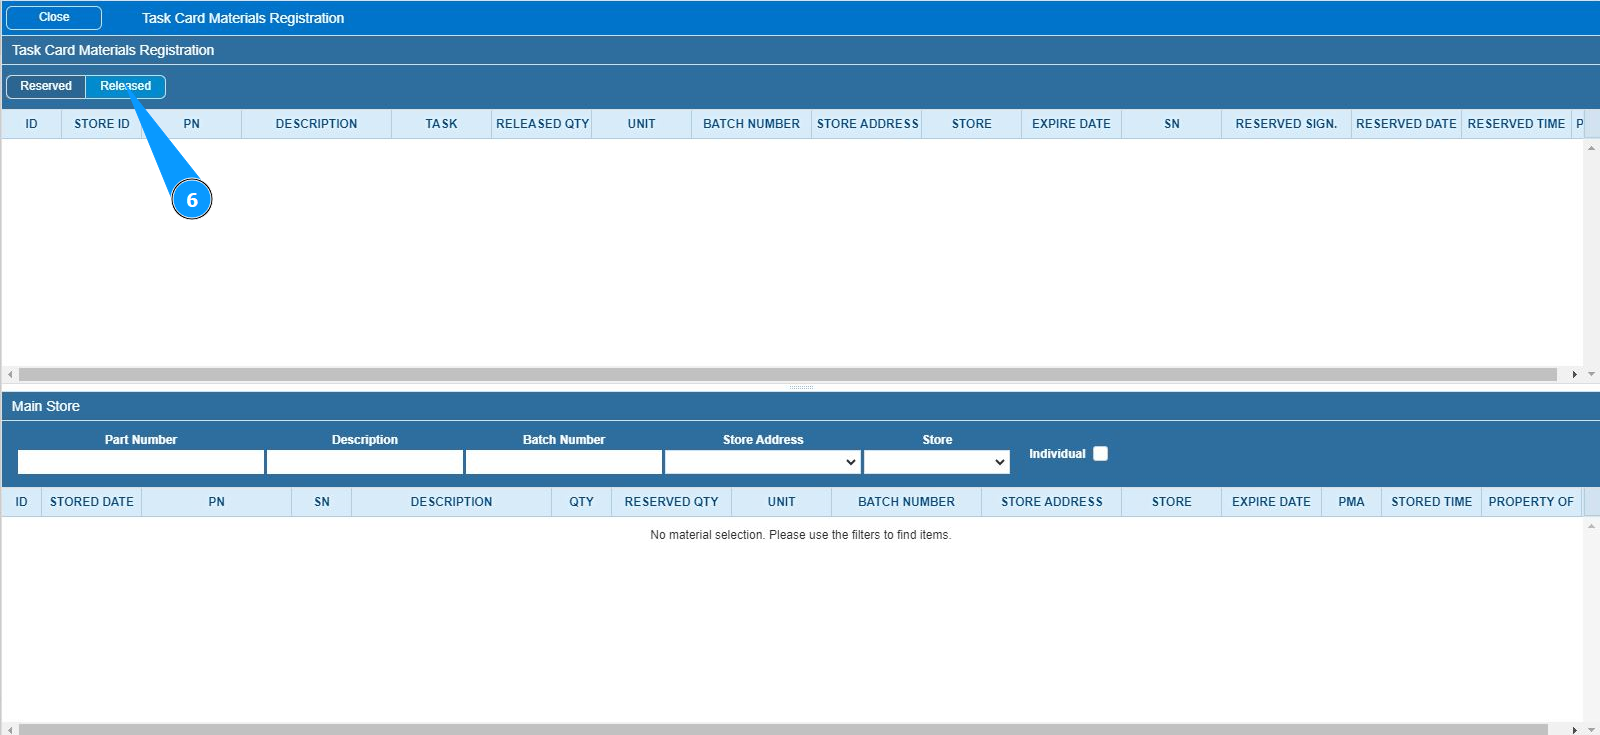Image resolution: width=1600 pixels, height=735 pixels.
Task: Click the panel splitter handle above Main Store
Action: 801,387
